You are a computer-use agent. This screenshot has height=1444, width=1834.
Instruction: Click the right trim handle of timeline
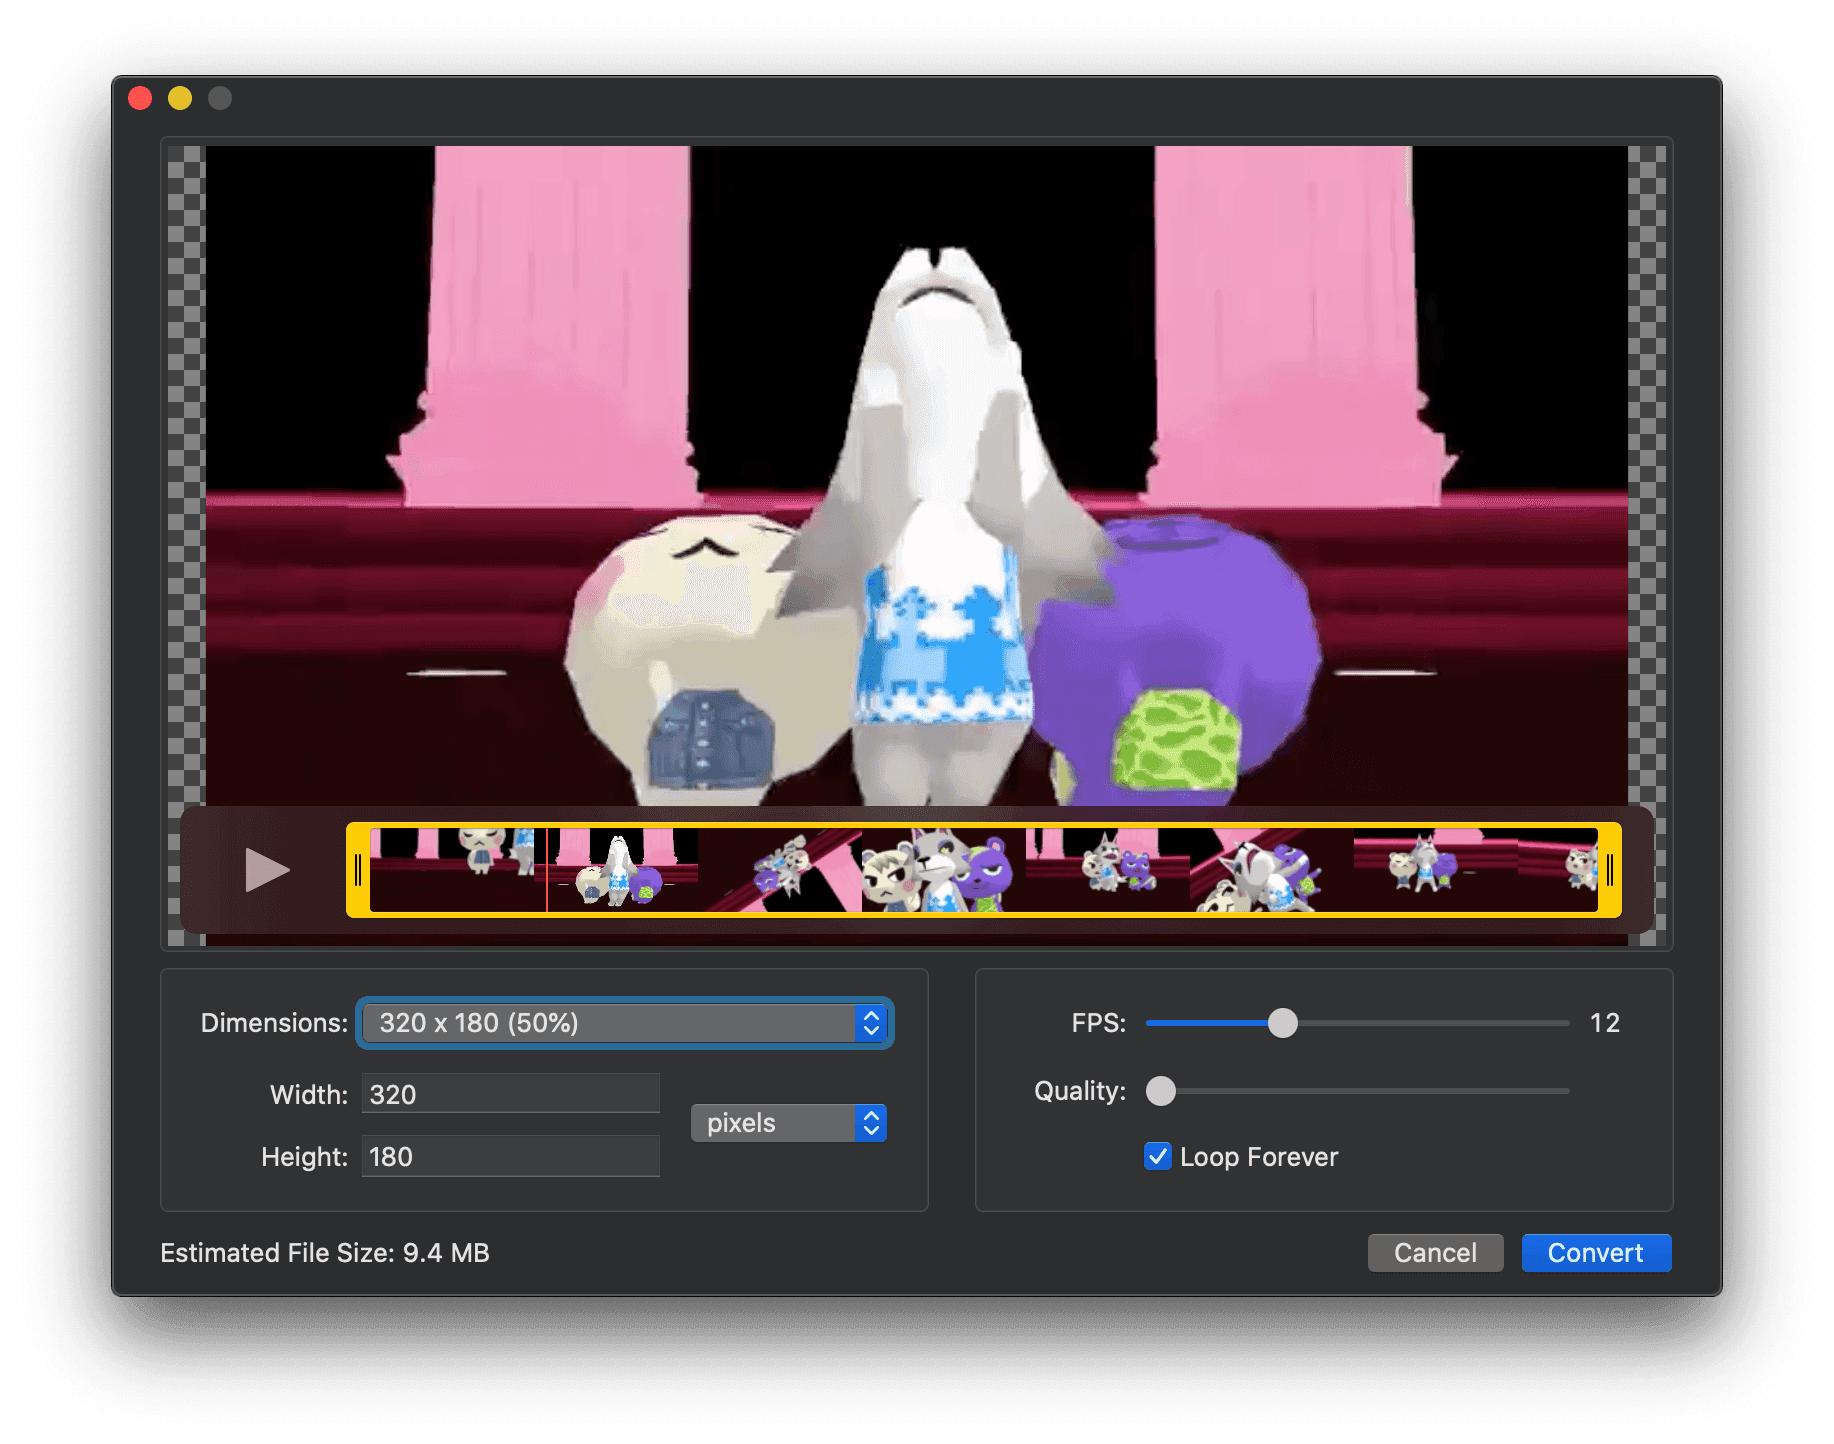pos(1609,870)
